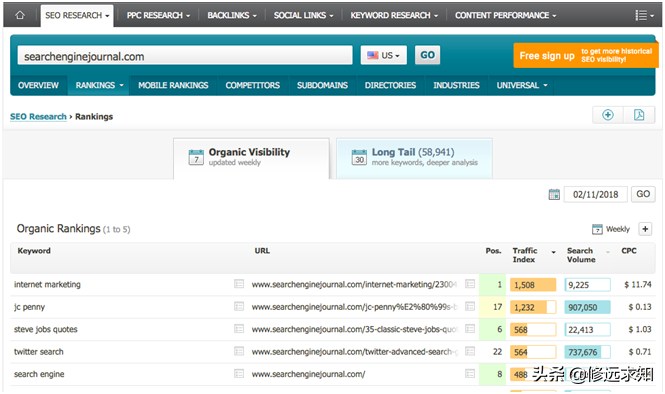Viewport: 665px width, 394px height.
Task: Open the 35-classic-steve-jobs URL link
Action: click(x=355, y=329)
